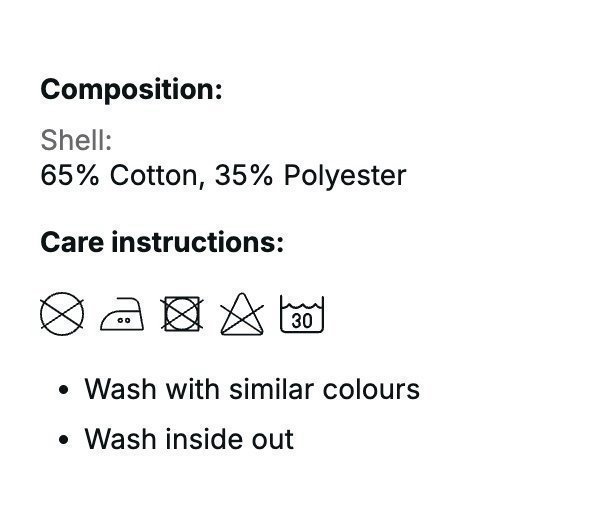
Task: Click the bullet before 'Wash inside out'
Action: pos(64,440)
